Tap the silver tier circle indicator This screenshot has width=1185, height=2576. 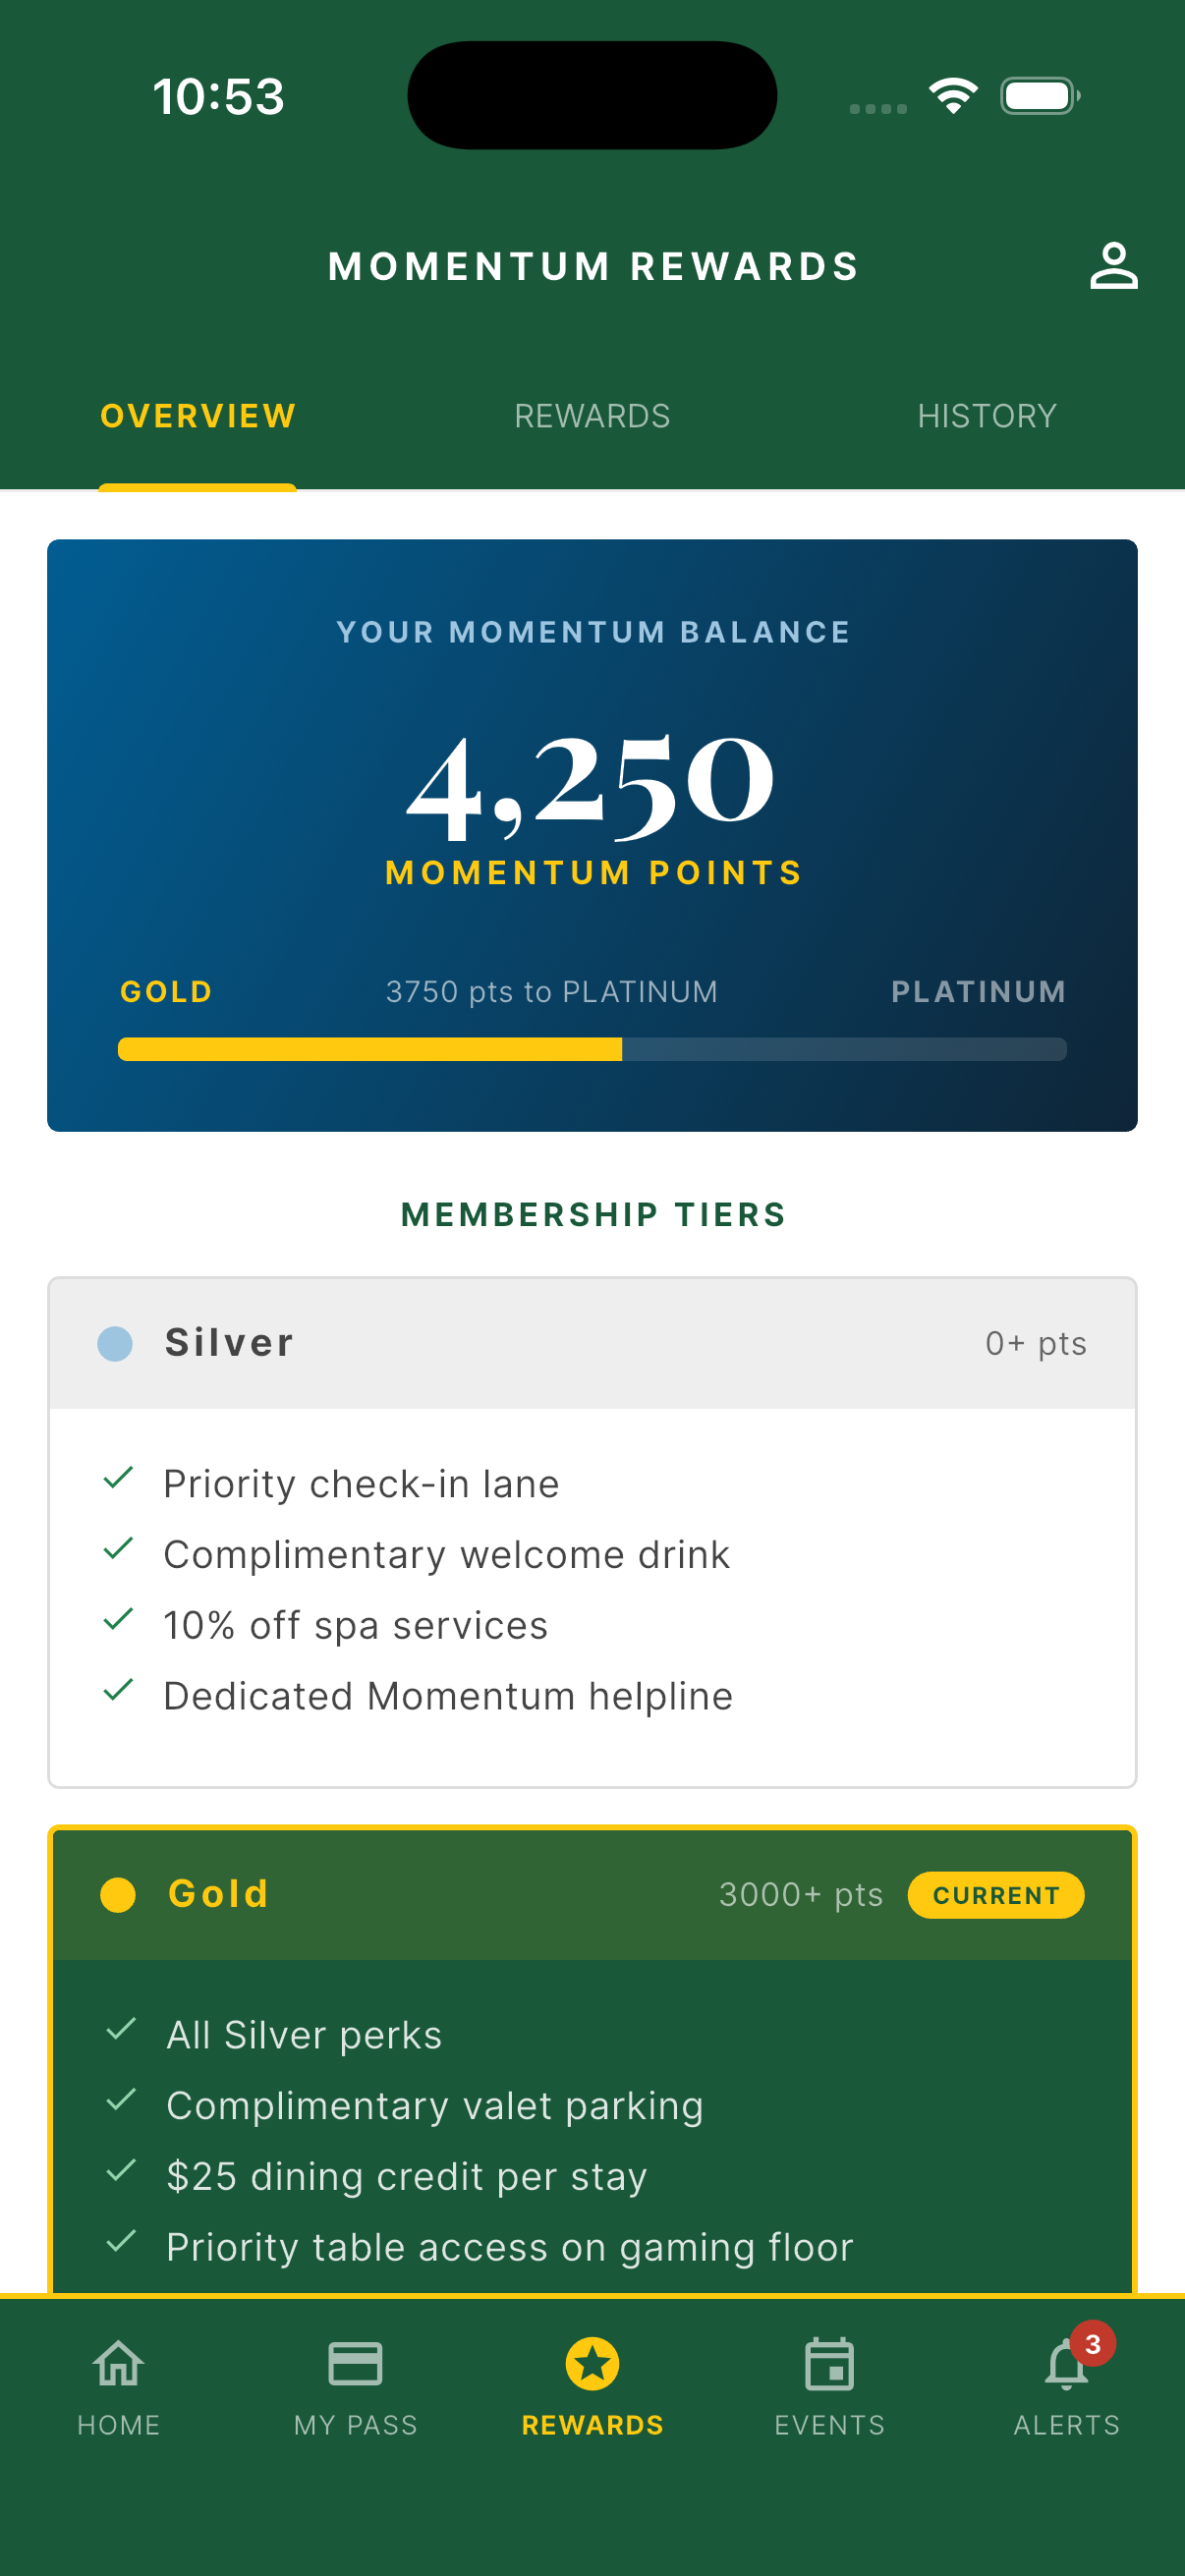pyautogui.click(x=115, y=1343)
